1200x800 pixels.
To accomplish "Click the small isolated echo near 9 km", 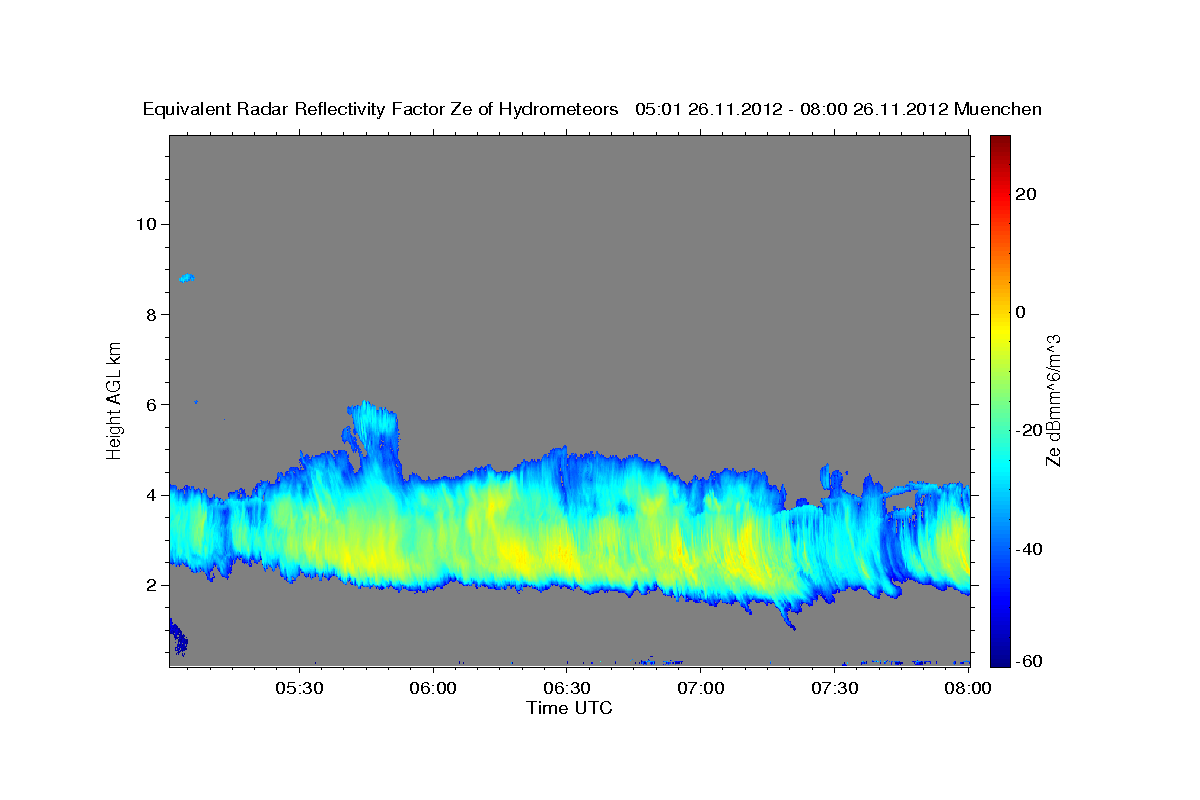I will click(186, 278).
